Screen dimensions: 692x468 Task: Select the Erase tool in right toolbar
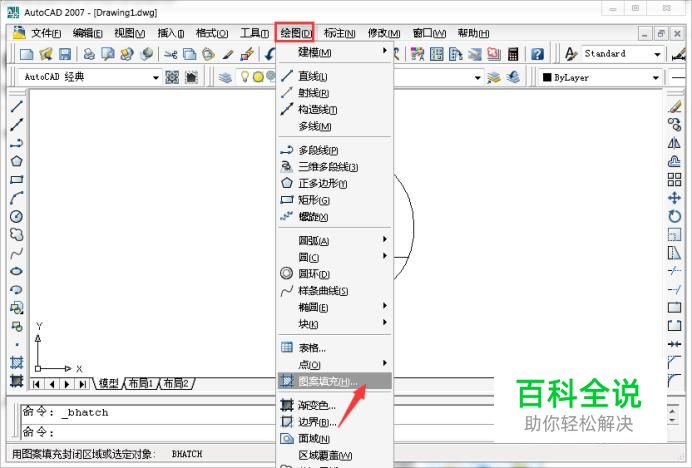[675, 106]
